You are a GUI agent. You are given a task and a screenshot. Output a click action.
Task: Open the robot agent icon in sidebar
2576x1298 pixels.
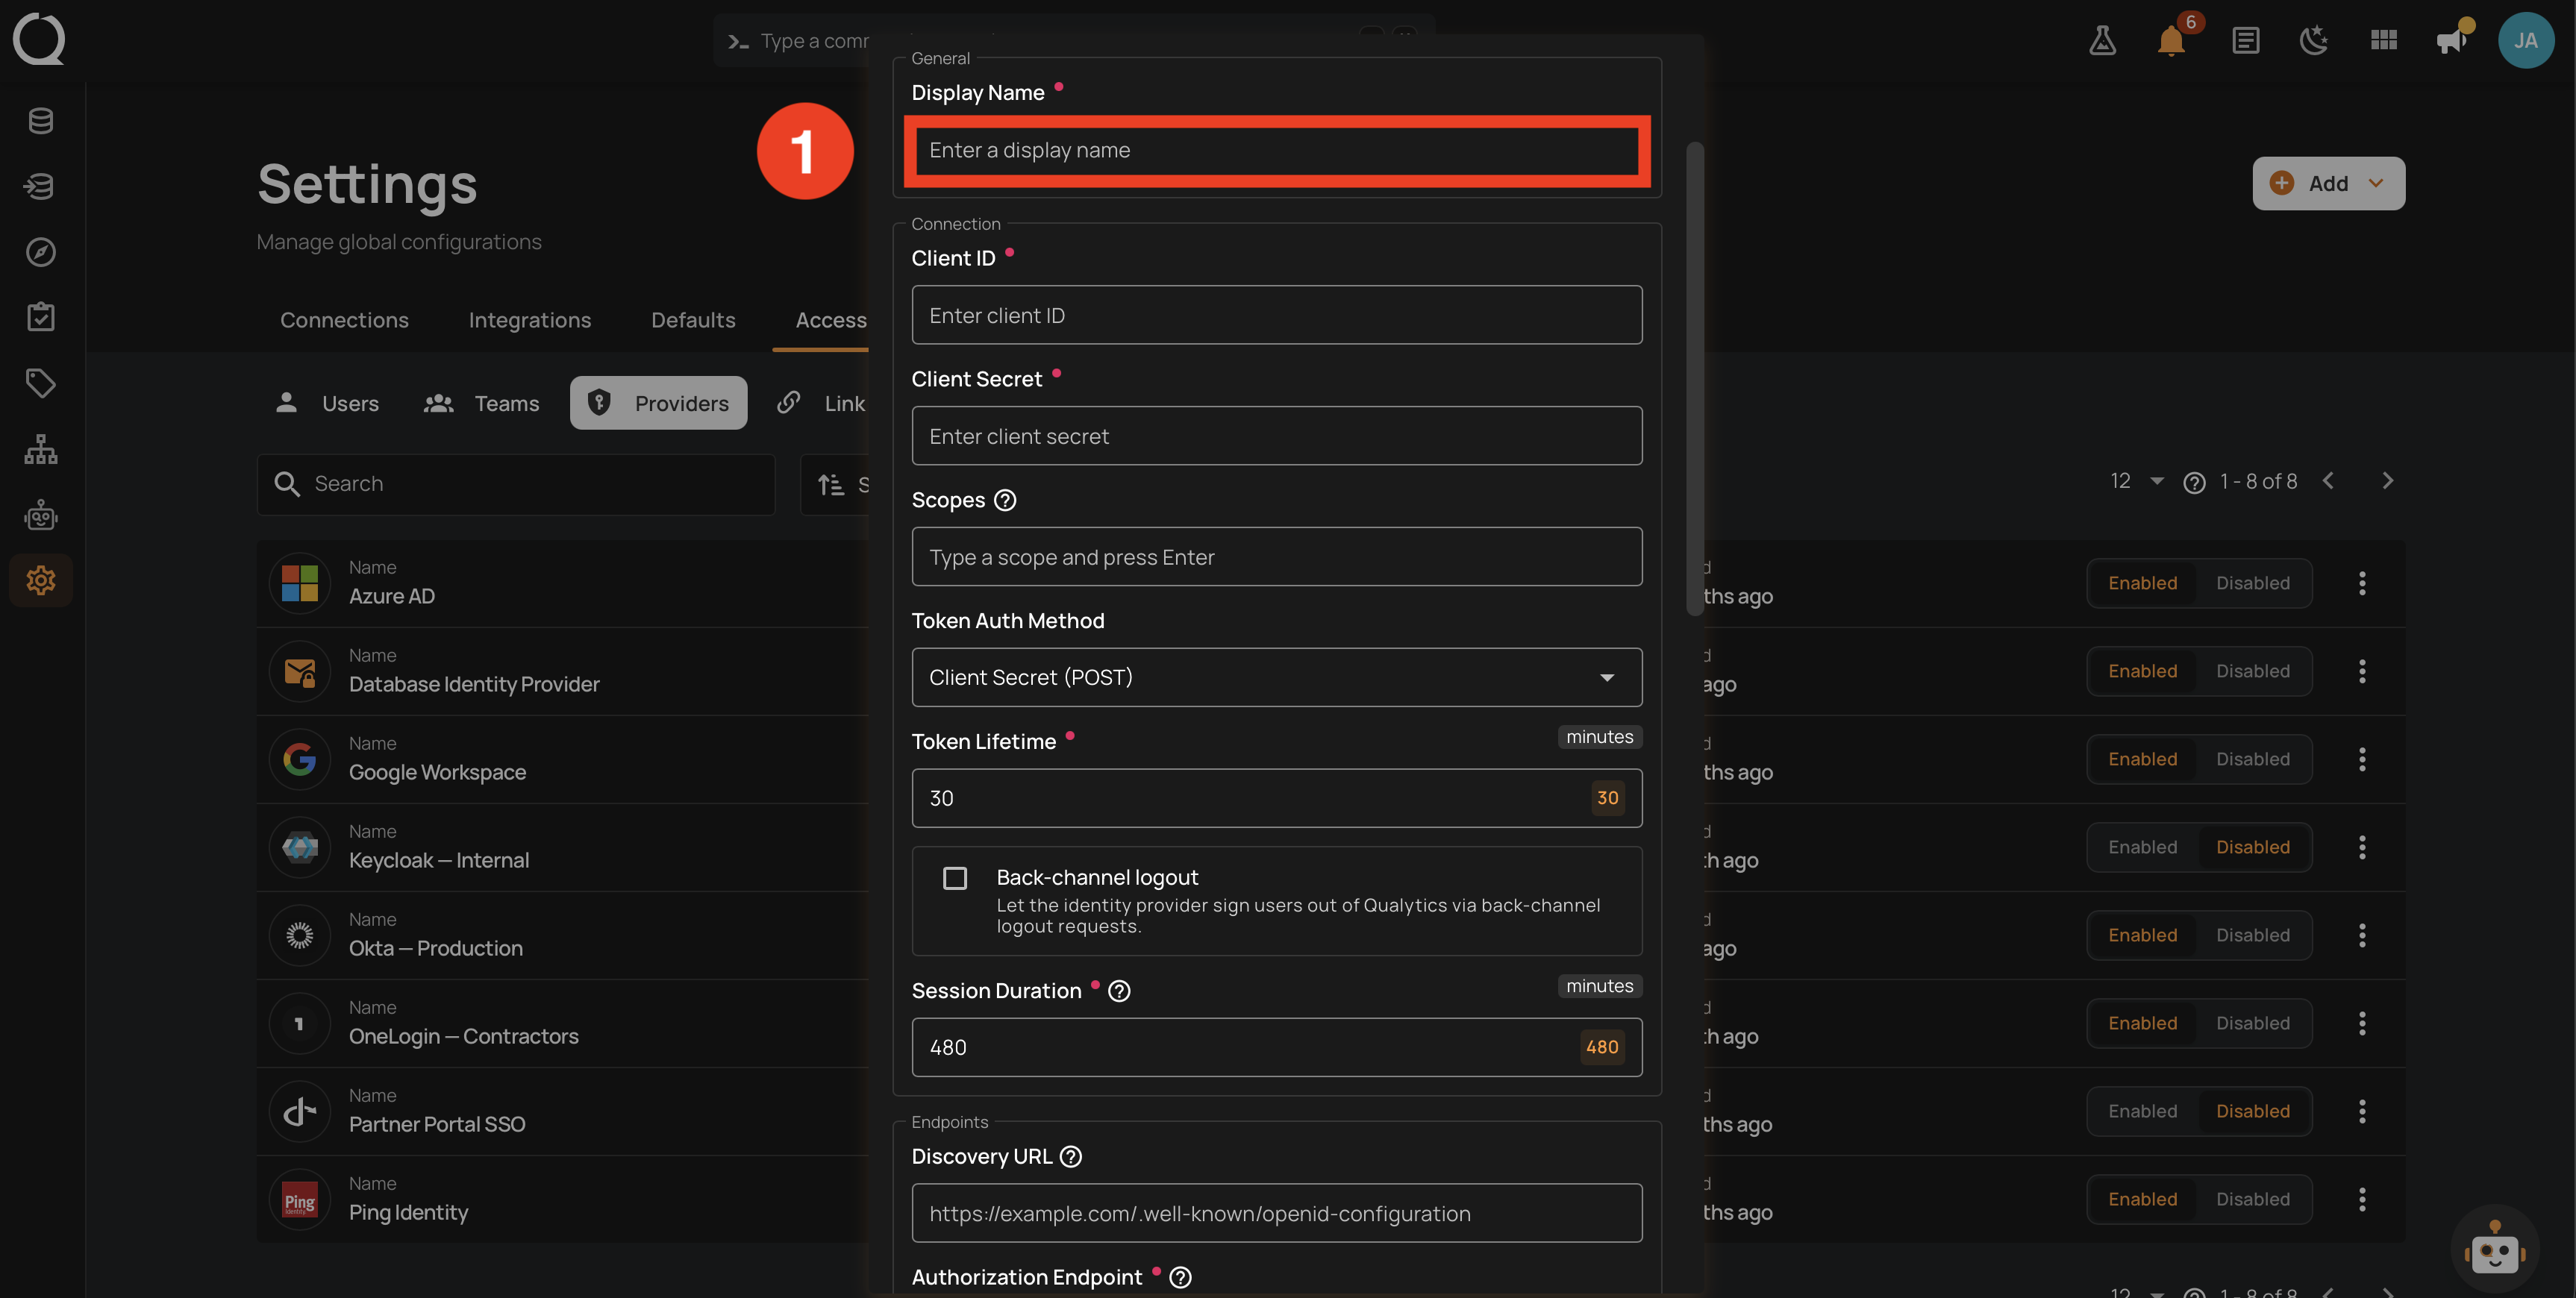(41, 515)
